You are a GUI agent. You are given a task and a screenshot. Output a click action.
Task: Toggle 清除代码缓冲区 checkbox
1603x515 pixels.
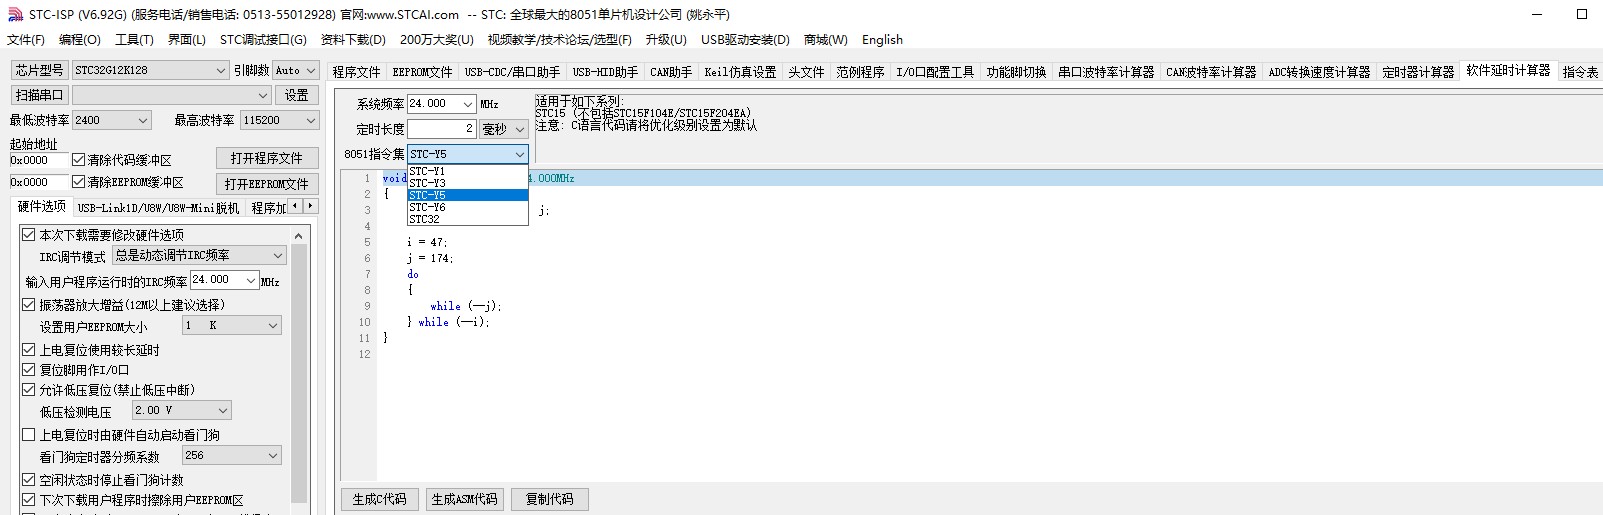(x=78, y=160)
